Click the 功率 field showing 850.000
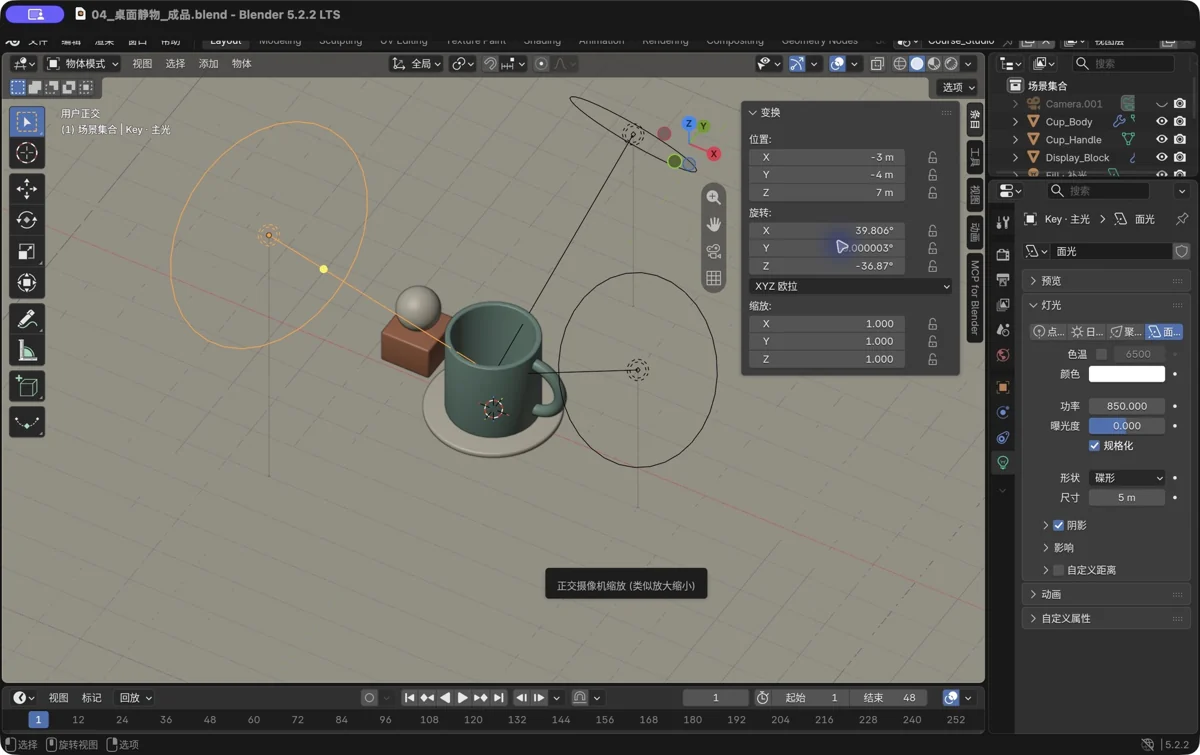Screen dimensions: 1200x755 [1127, 406]
